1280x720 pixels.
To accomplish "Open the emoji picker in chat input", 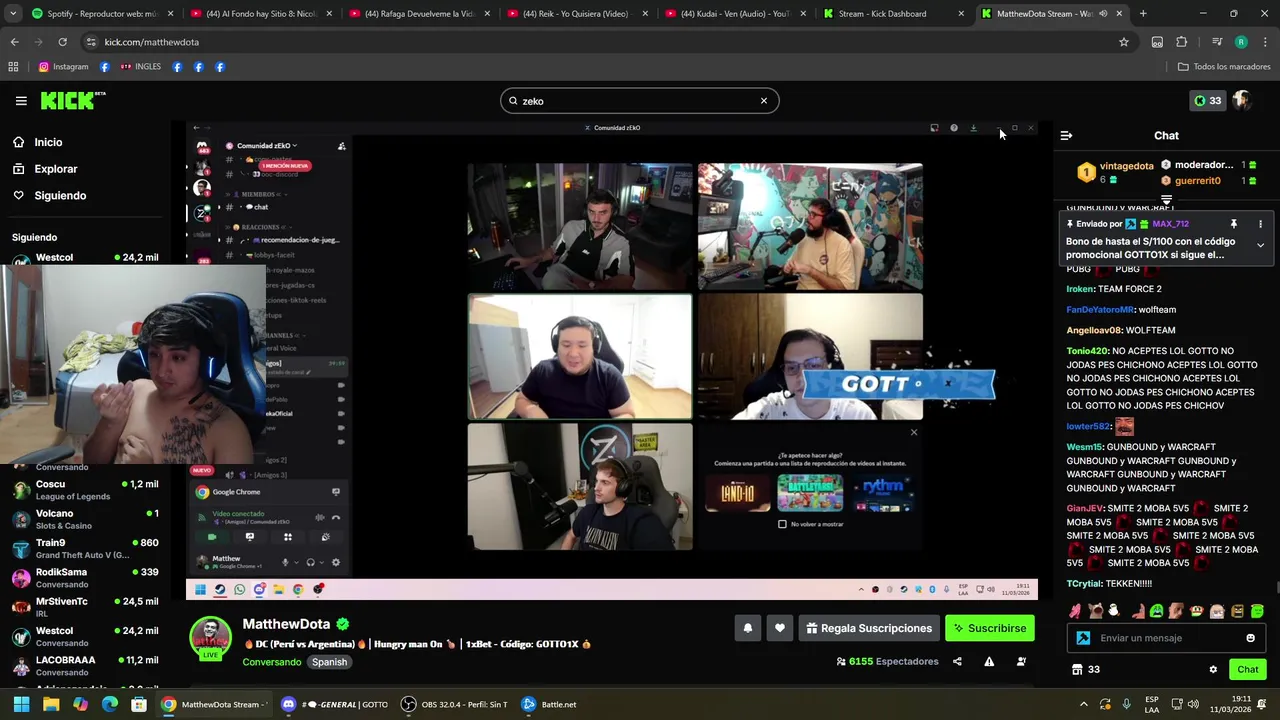I will coord(1250,638).
